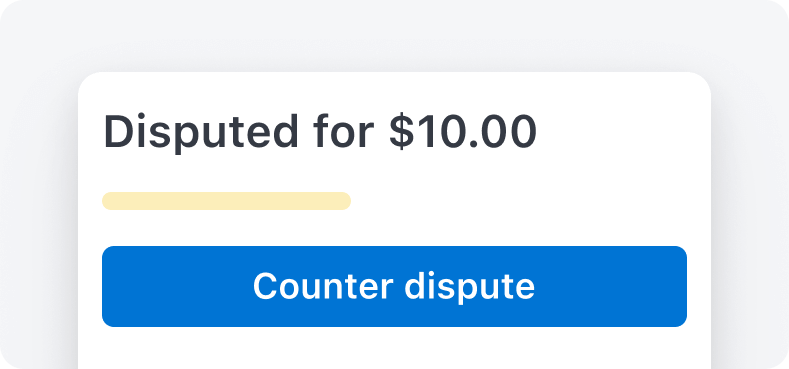Click empty card space below blue button
Screen dimensions: 789x369
[x=394, y=348]
